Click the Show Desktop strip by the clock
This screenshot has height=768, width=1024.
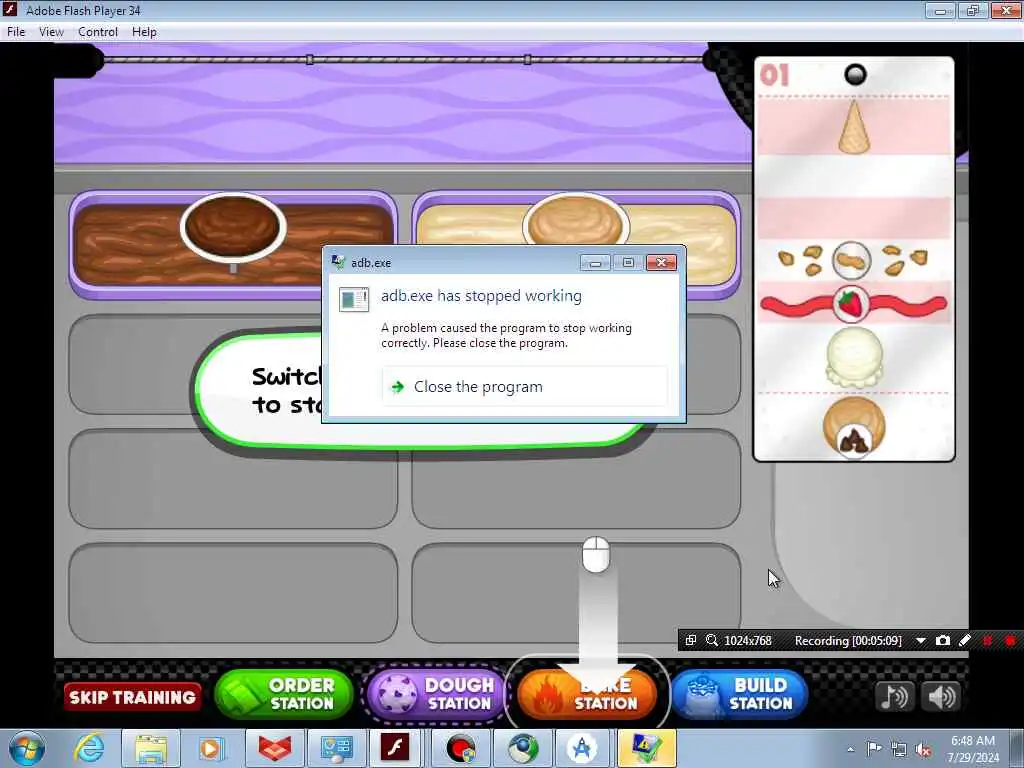pyautogui.click(x=1018, y=748)
